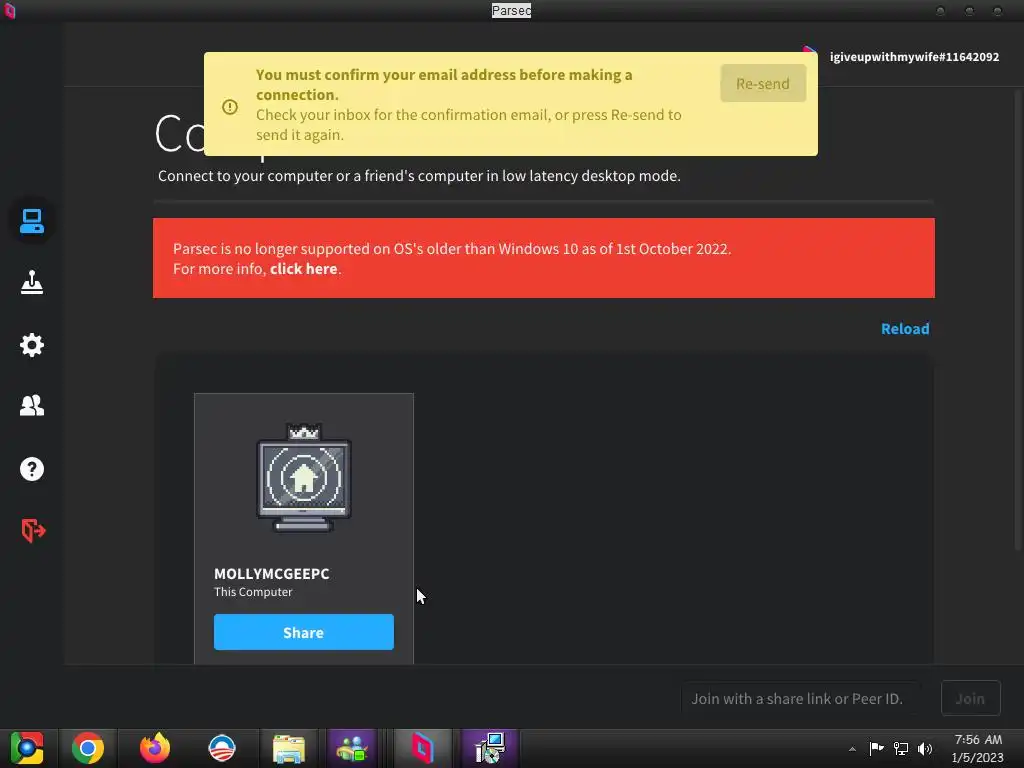Open the two-people messenger taskbar icon
The height and width of the screenshot is (768, 1024).
(352, 748)
